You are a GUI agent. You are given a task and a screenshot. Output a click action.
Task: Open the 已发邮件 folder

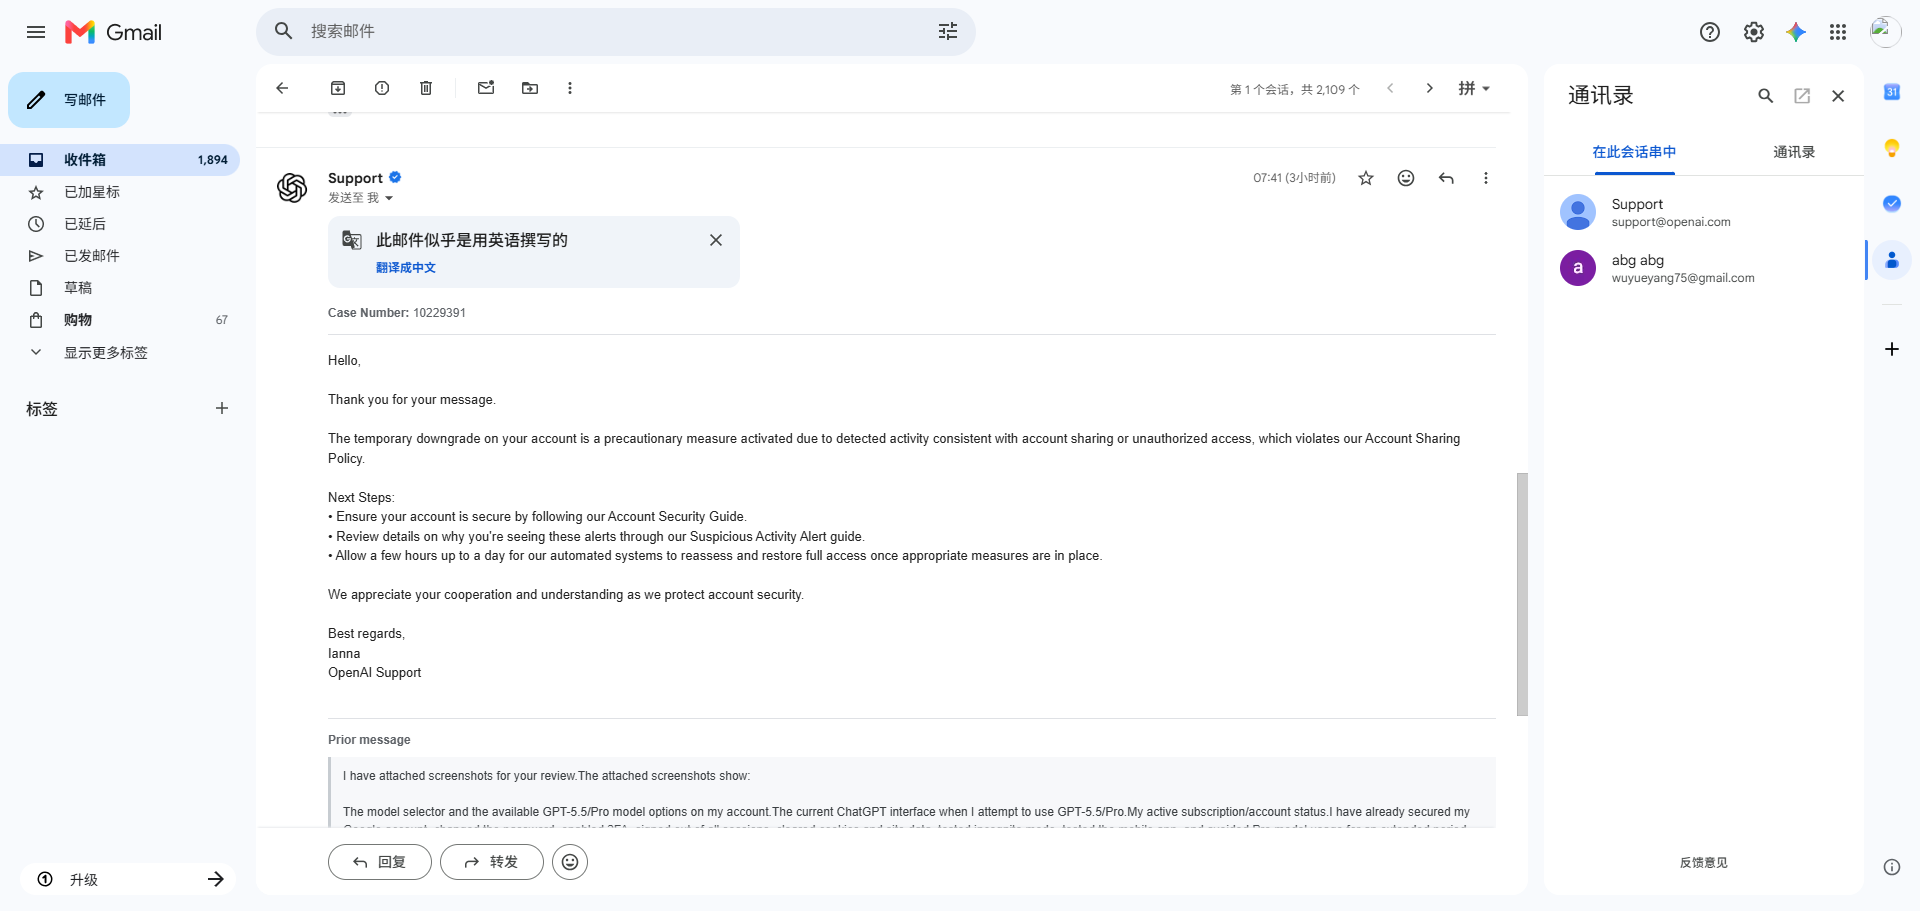(120, 256)
